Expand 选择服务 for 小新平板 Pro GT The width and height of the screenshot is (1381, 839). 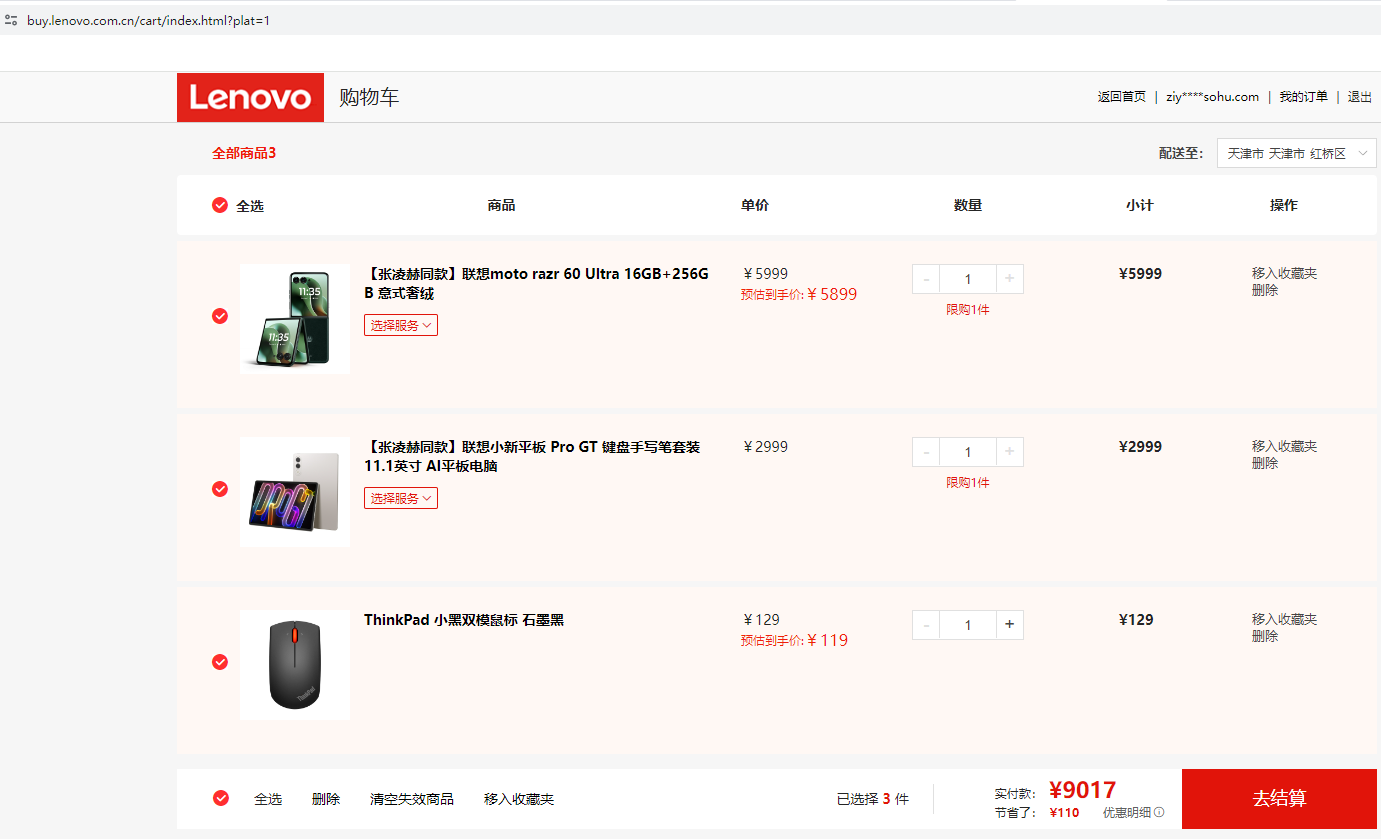point(400,498)
